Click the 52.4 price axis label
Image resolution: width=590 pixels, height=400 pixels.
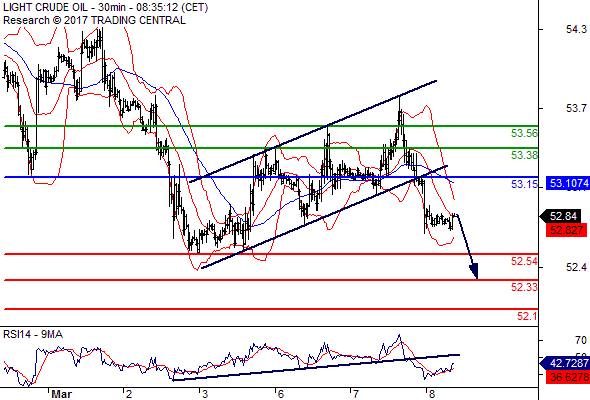576,268
